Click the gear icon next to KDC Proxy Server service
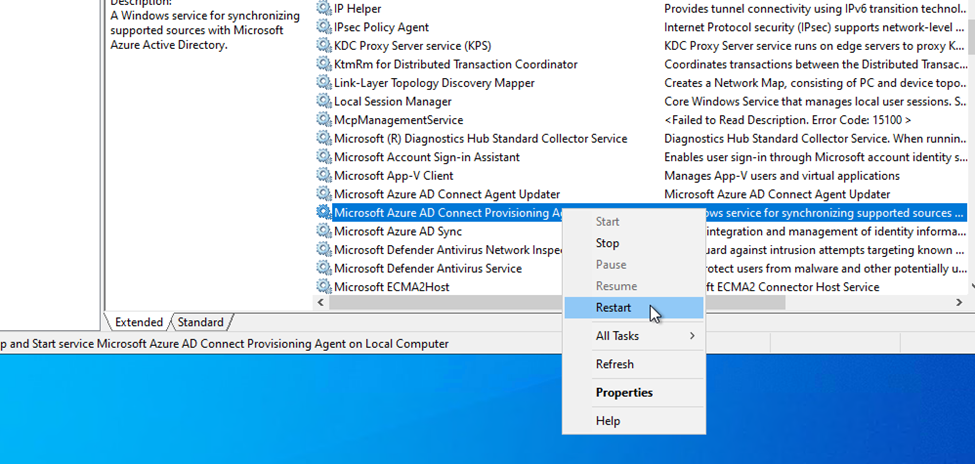975x464 pixels. click(x=323, y=46)
